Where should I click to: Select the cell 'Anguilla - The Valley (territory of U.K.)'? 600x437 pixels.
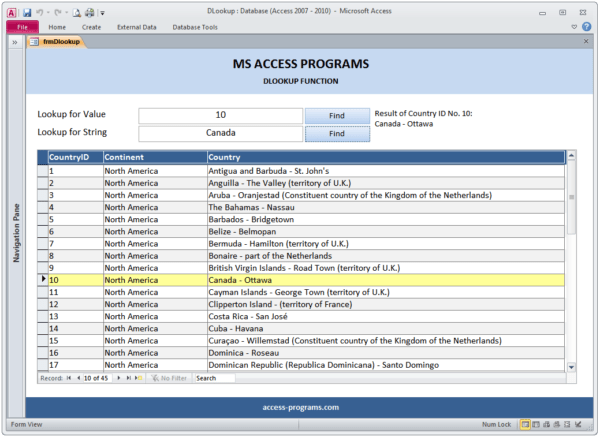(x=386, y=183)
